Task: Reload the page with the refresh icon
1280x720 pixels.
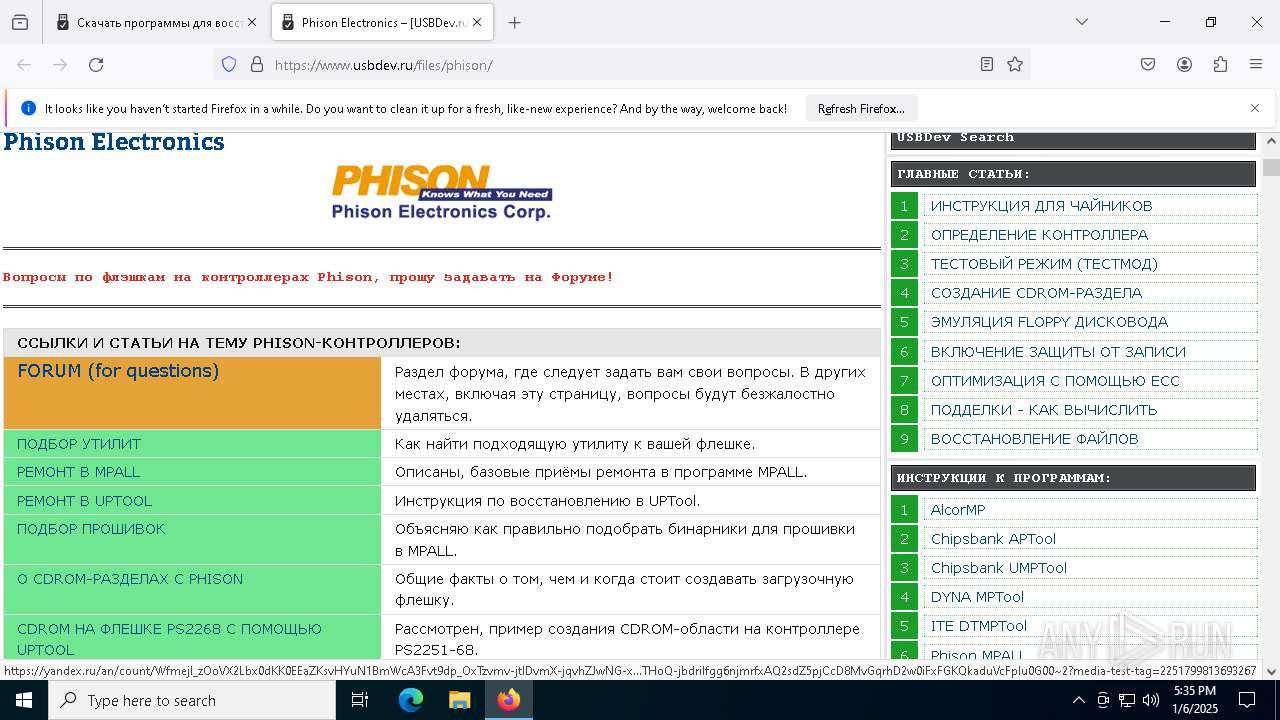Action: [x=96, y=65]
